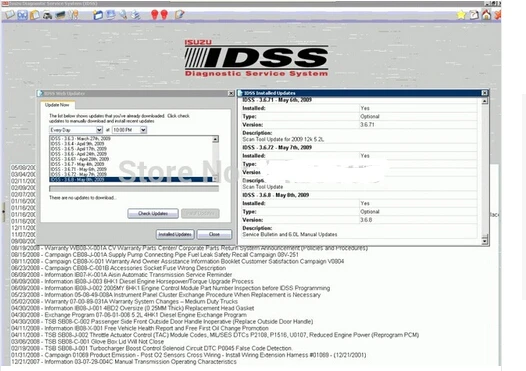Open the Supply Pump Connecting Pipe campaign bulletin

click(155, 255)
